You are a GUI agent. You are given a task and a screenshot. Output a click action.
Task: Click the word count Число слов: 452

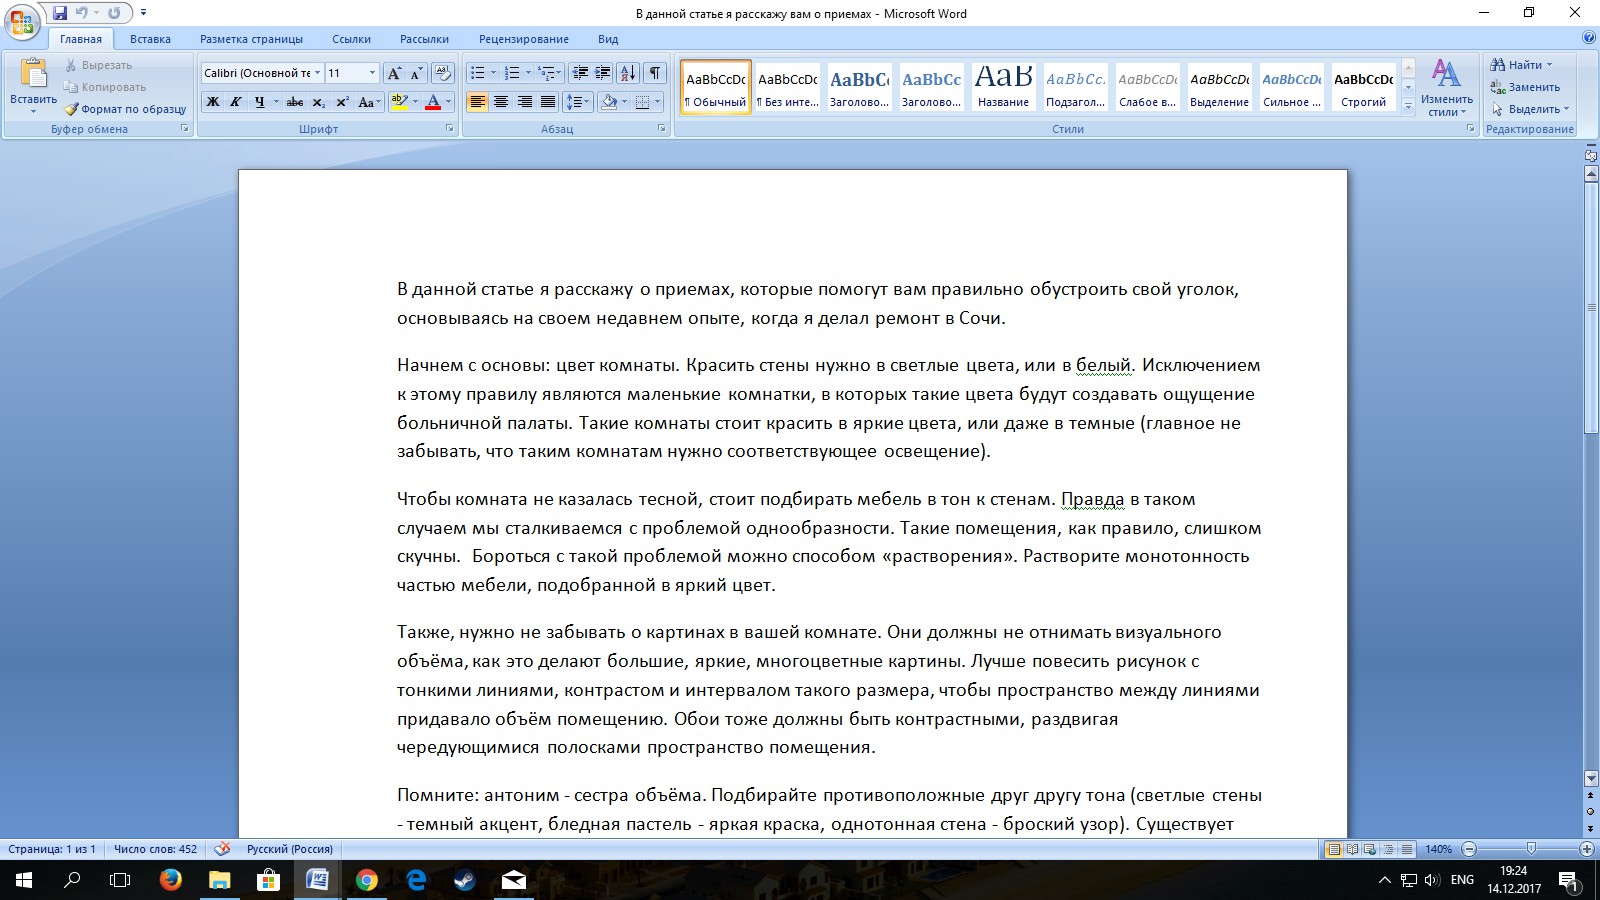click(x=155, y=849)
